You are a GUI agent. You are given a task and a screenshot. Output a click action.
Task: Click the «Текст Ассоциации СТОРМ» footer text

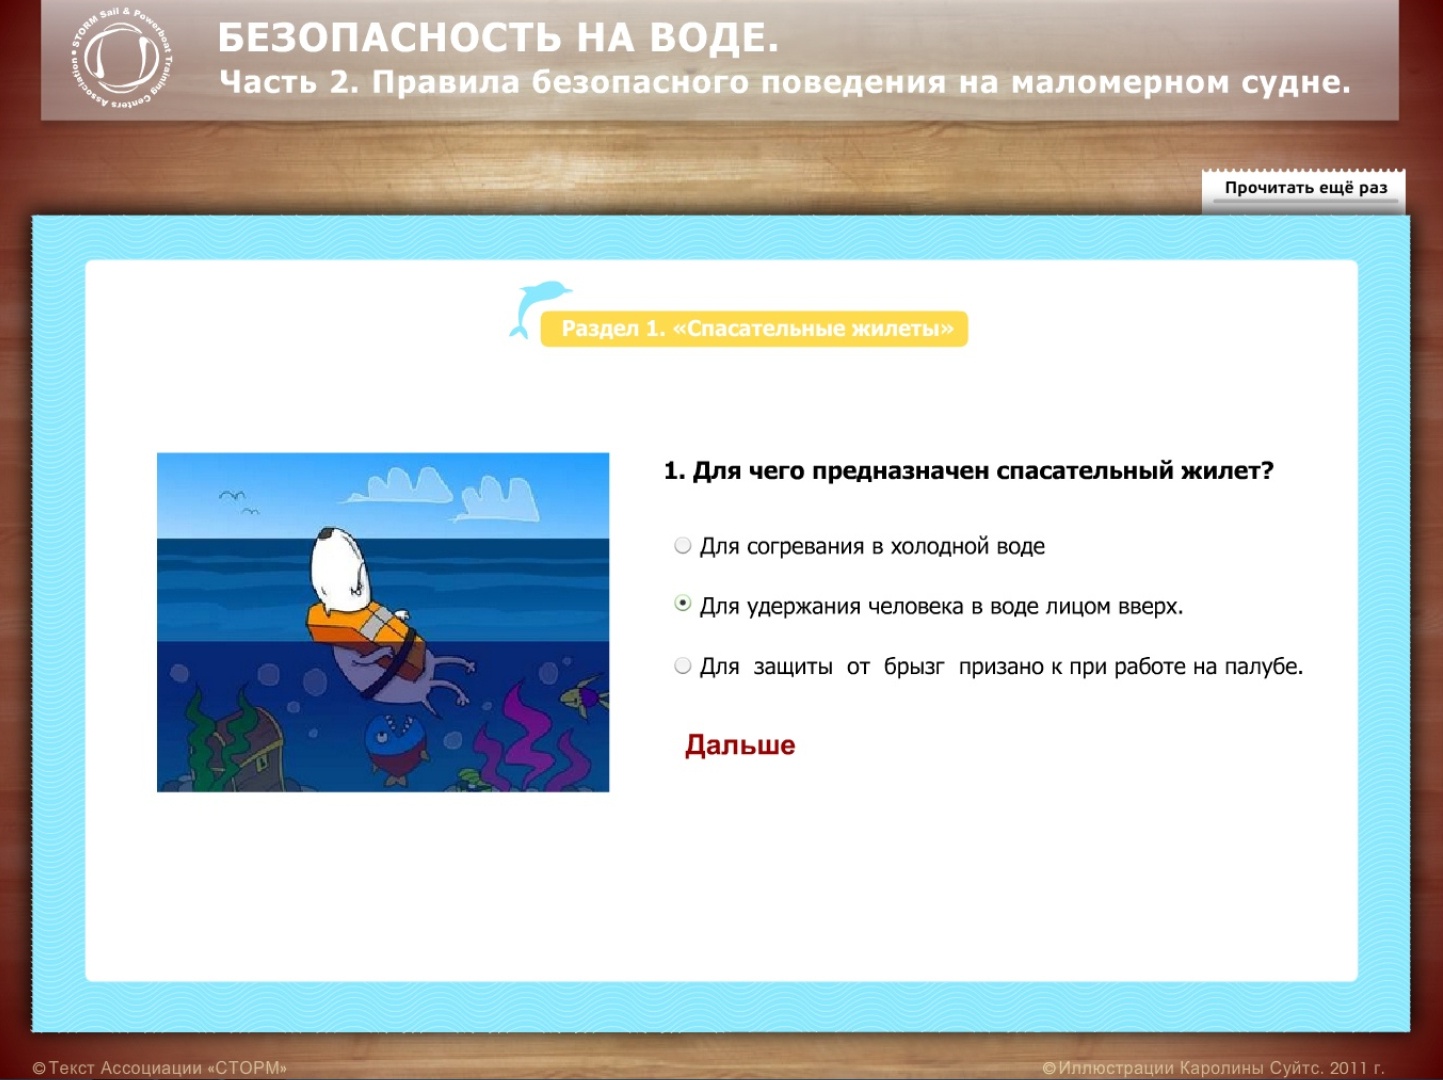pos(160,1067)
